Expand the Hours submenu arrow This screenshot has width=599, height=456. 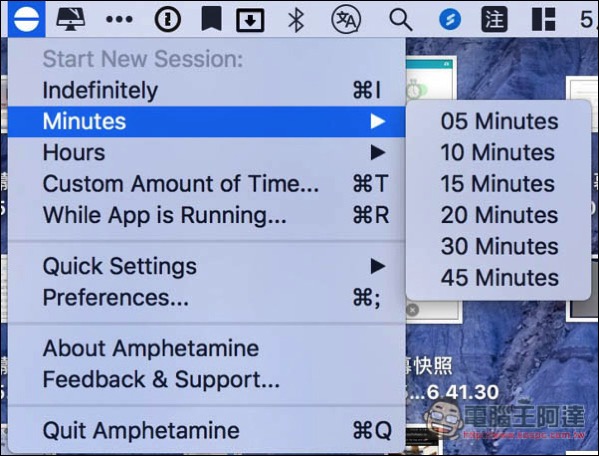[378, 153]
